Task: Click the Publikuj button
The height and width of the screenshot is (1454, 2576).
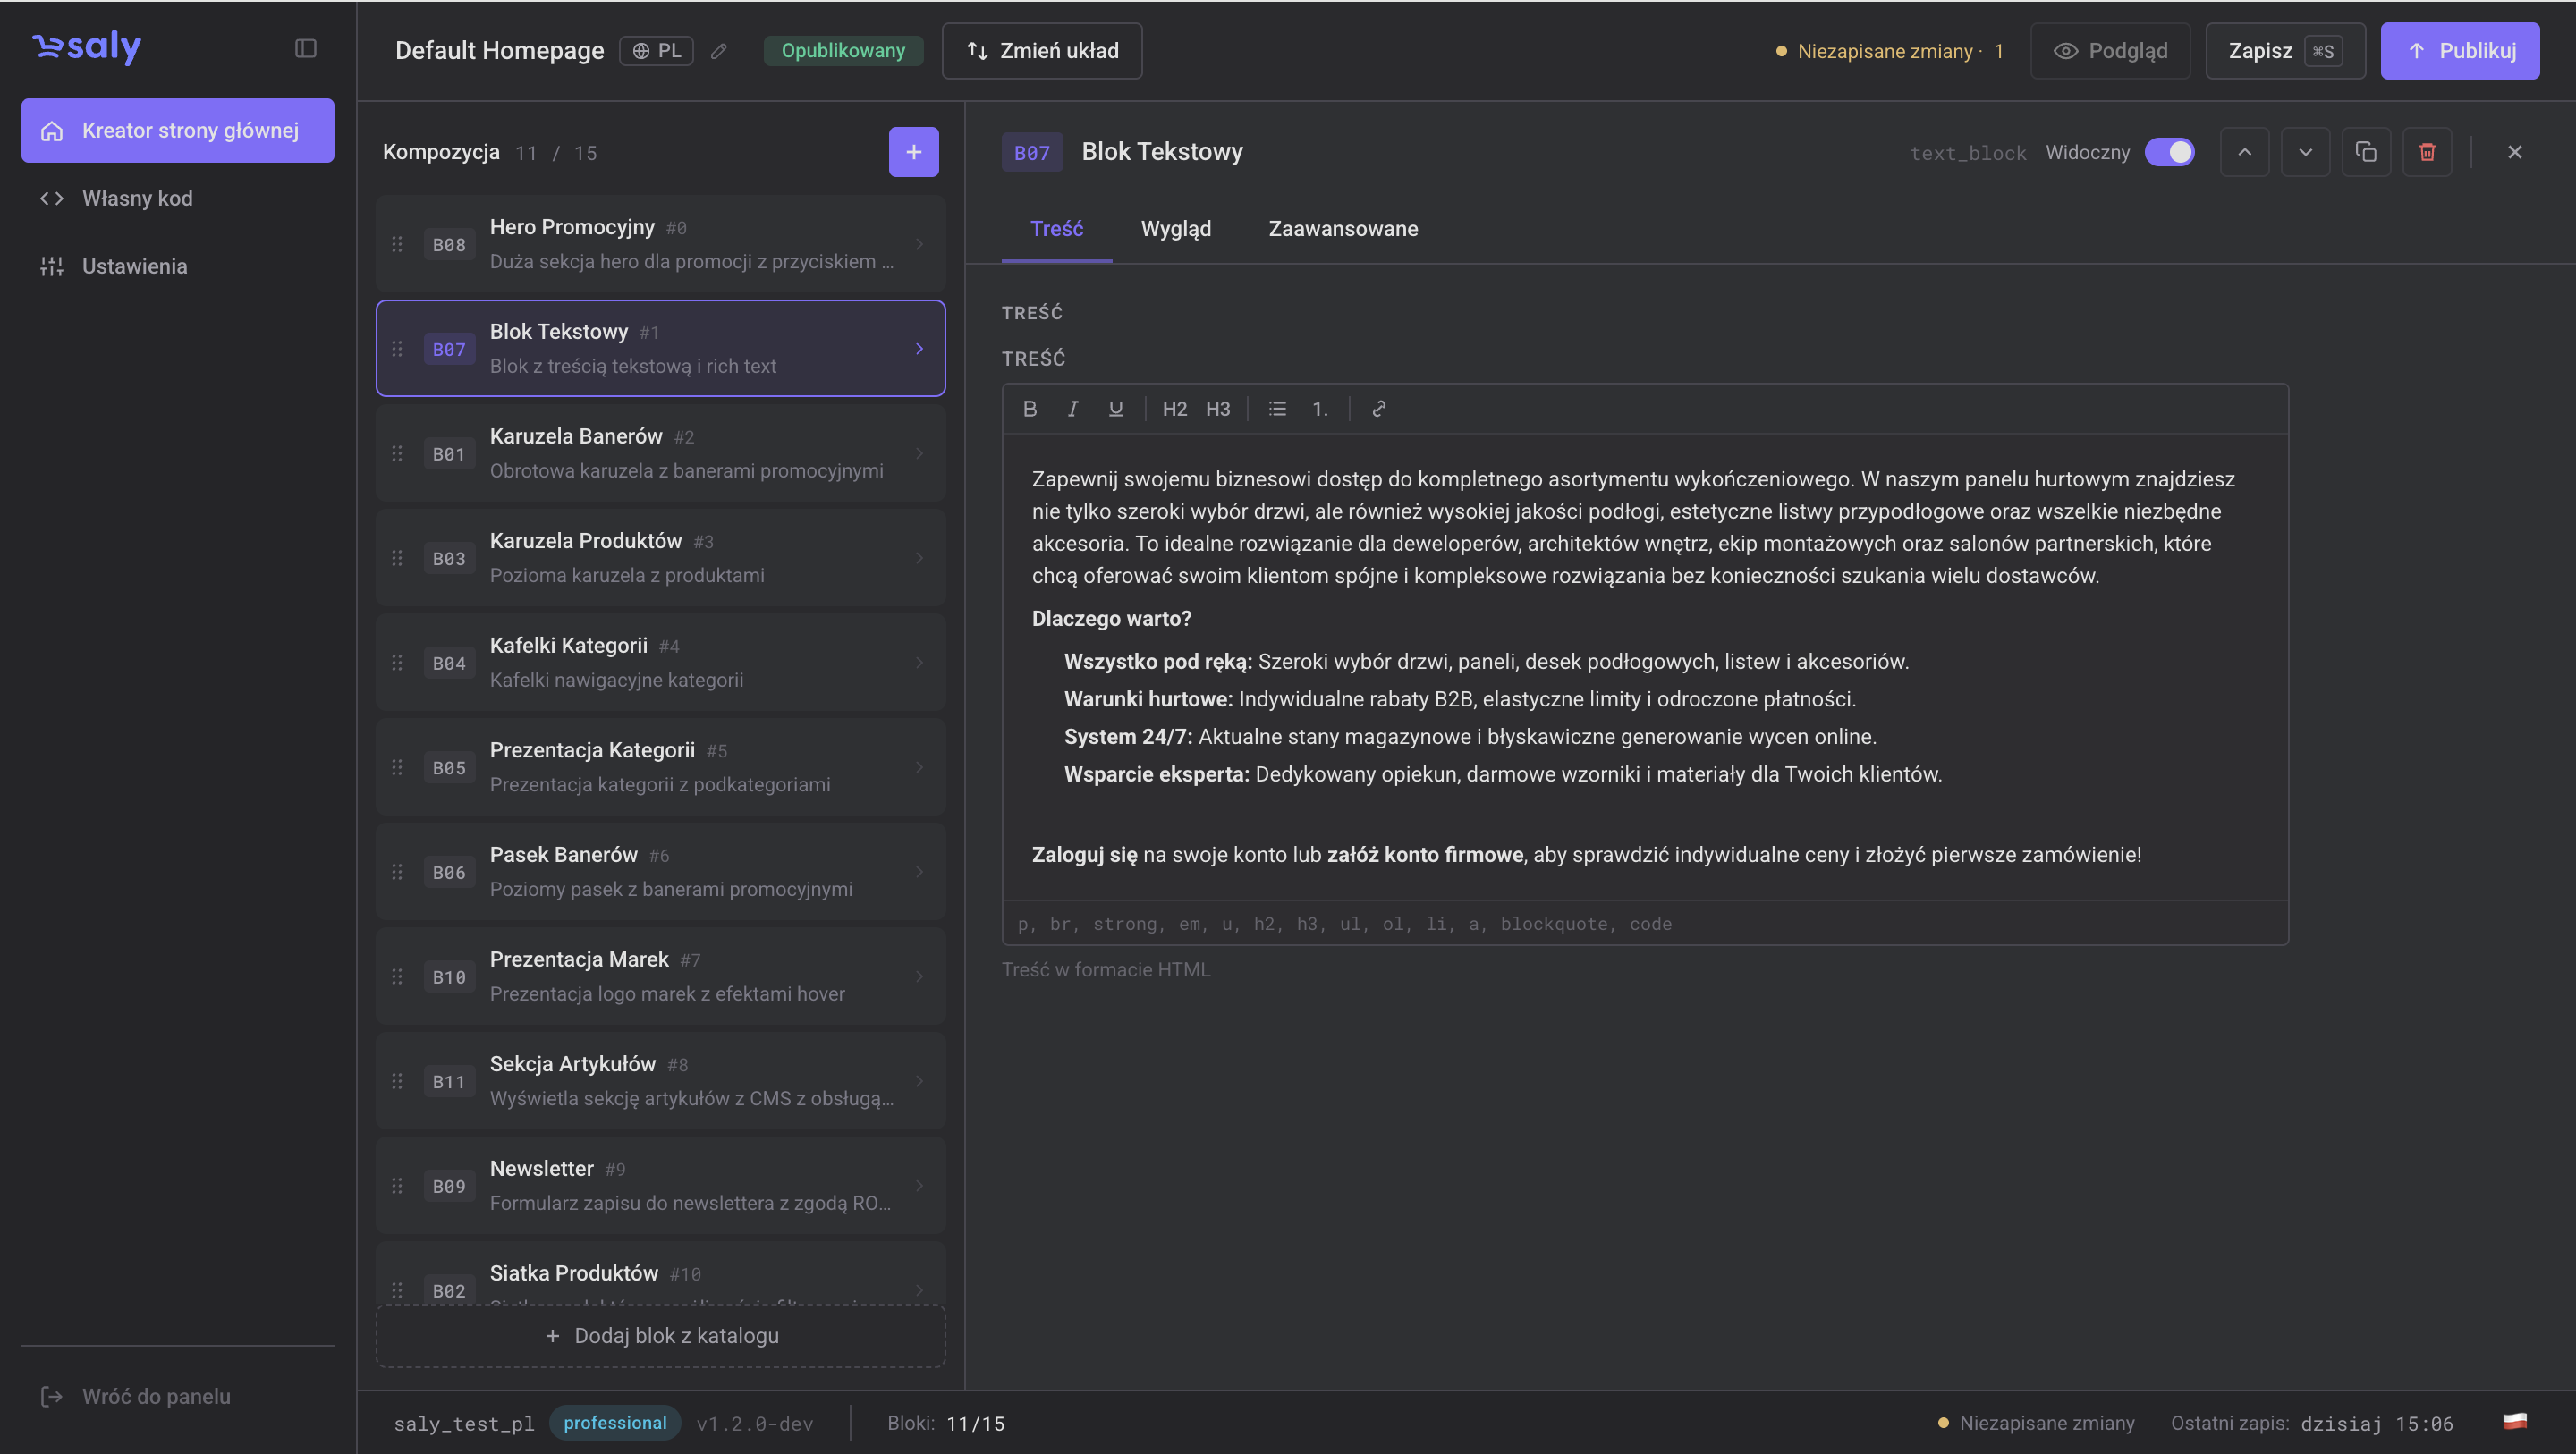Action: pyautogui.click(x=2460, y=51)
